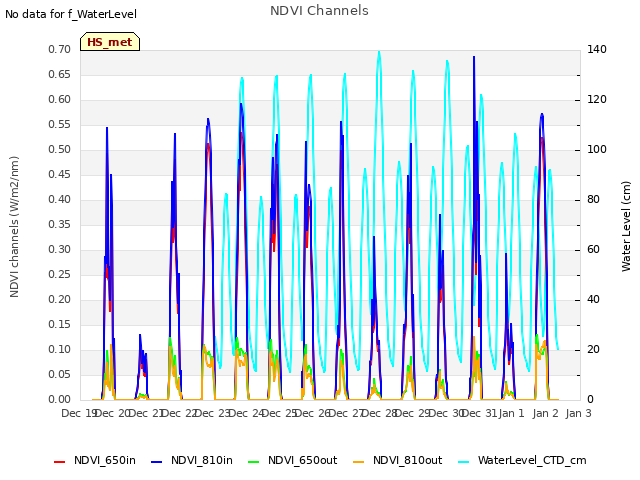Viewport: 640px width, 480px height.
Task: Click the Jan 3 date tick label
Action: tap(578, 413)
